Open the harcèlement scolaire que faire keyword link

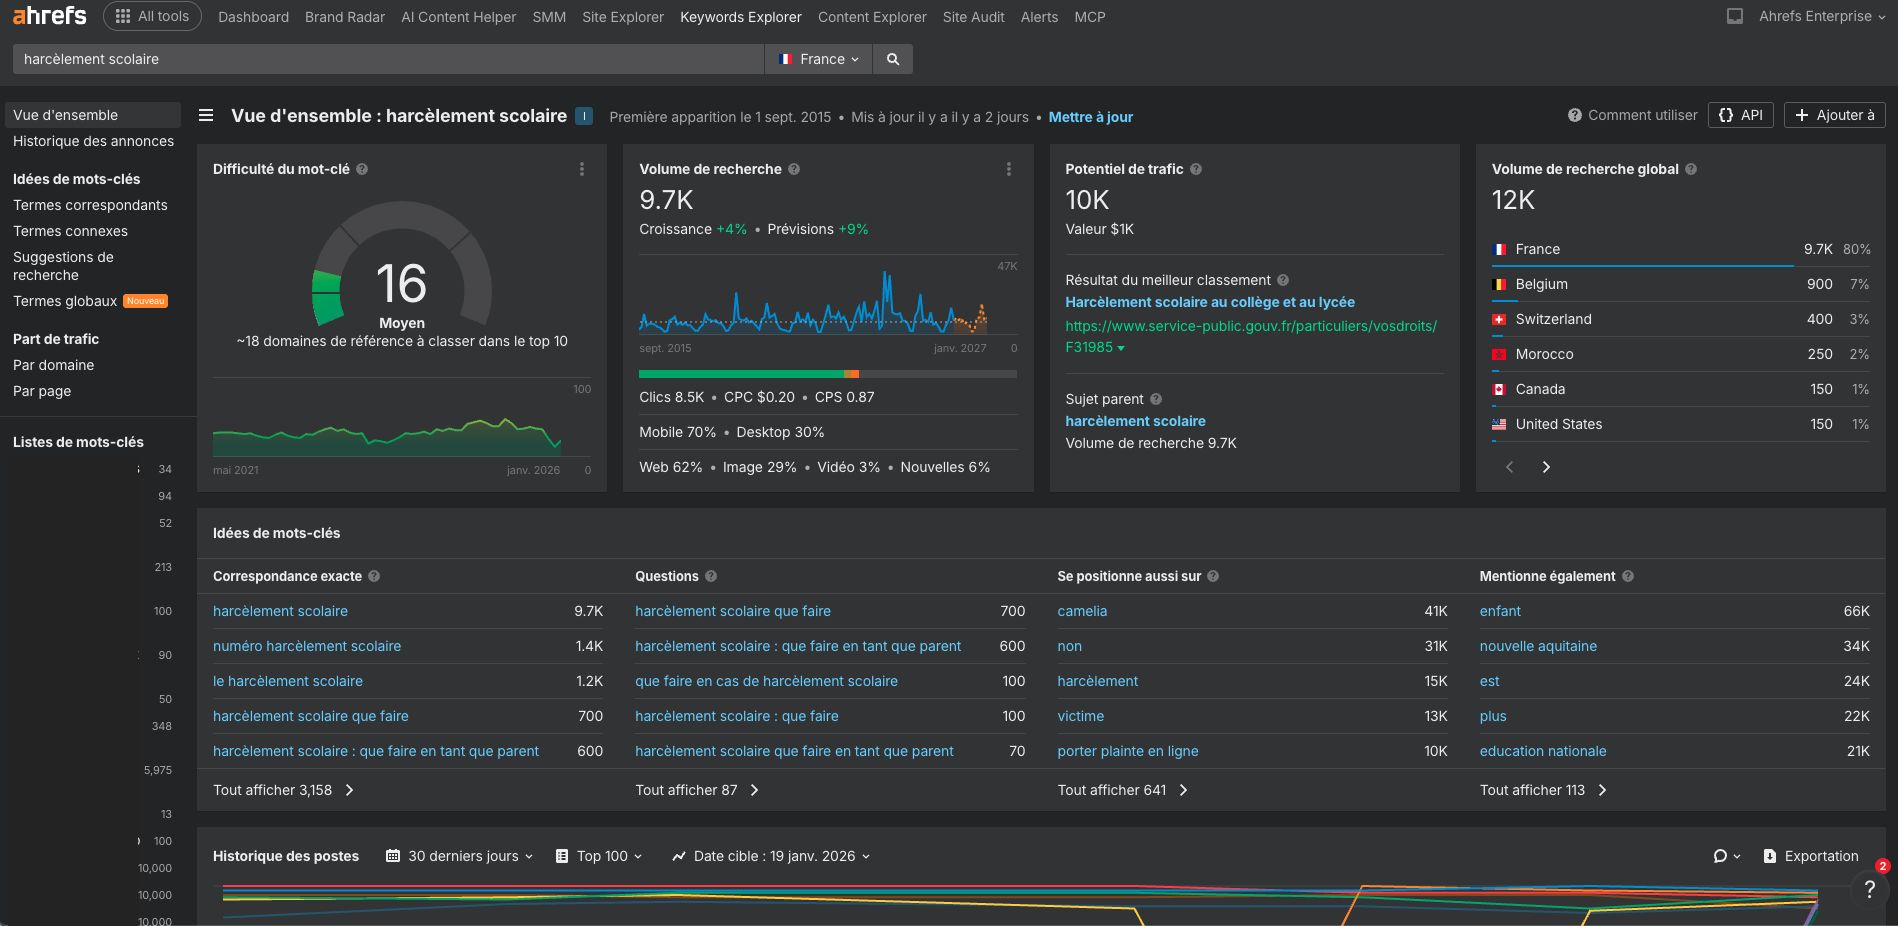pos(310,716)
